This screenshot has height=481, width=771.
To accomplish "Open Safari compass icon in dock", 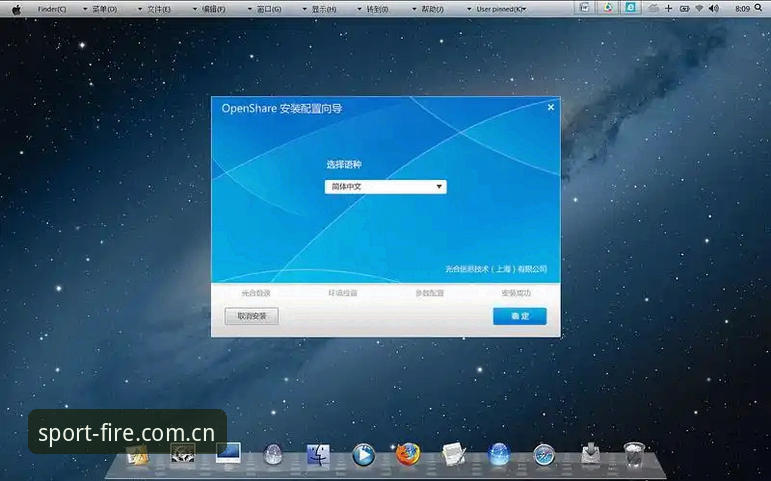I will pyautogui.click(x=544, y=455).
